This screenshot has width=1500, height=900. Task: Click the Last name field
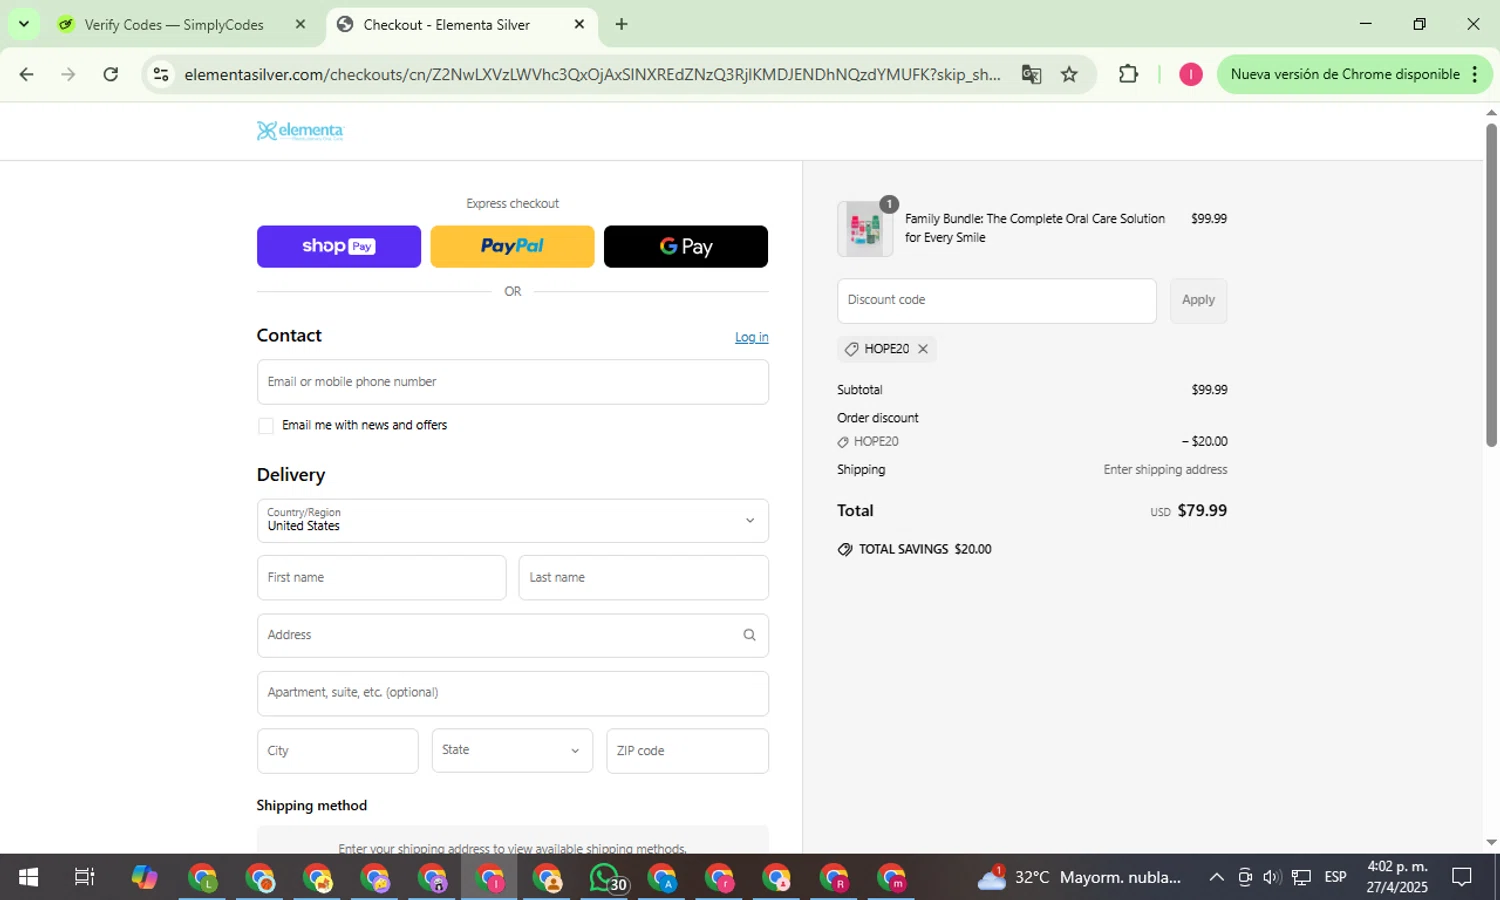click(x=644, y=578)
